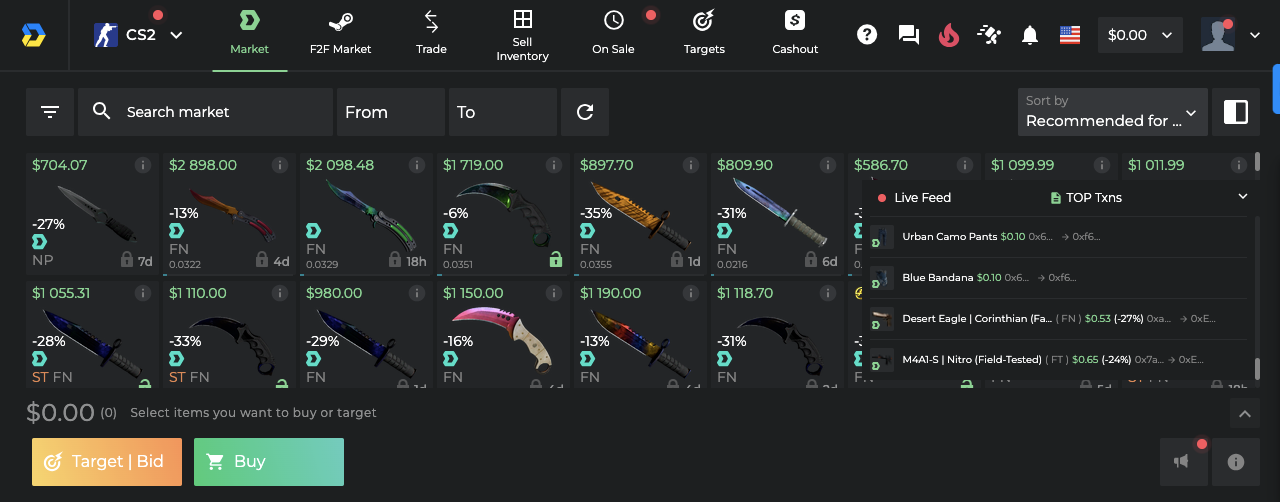Switch to the Live Feed view
The width and height of the screenshot is (1280, 502).
pyautogui.click(x=914, y=197)
